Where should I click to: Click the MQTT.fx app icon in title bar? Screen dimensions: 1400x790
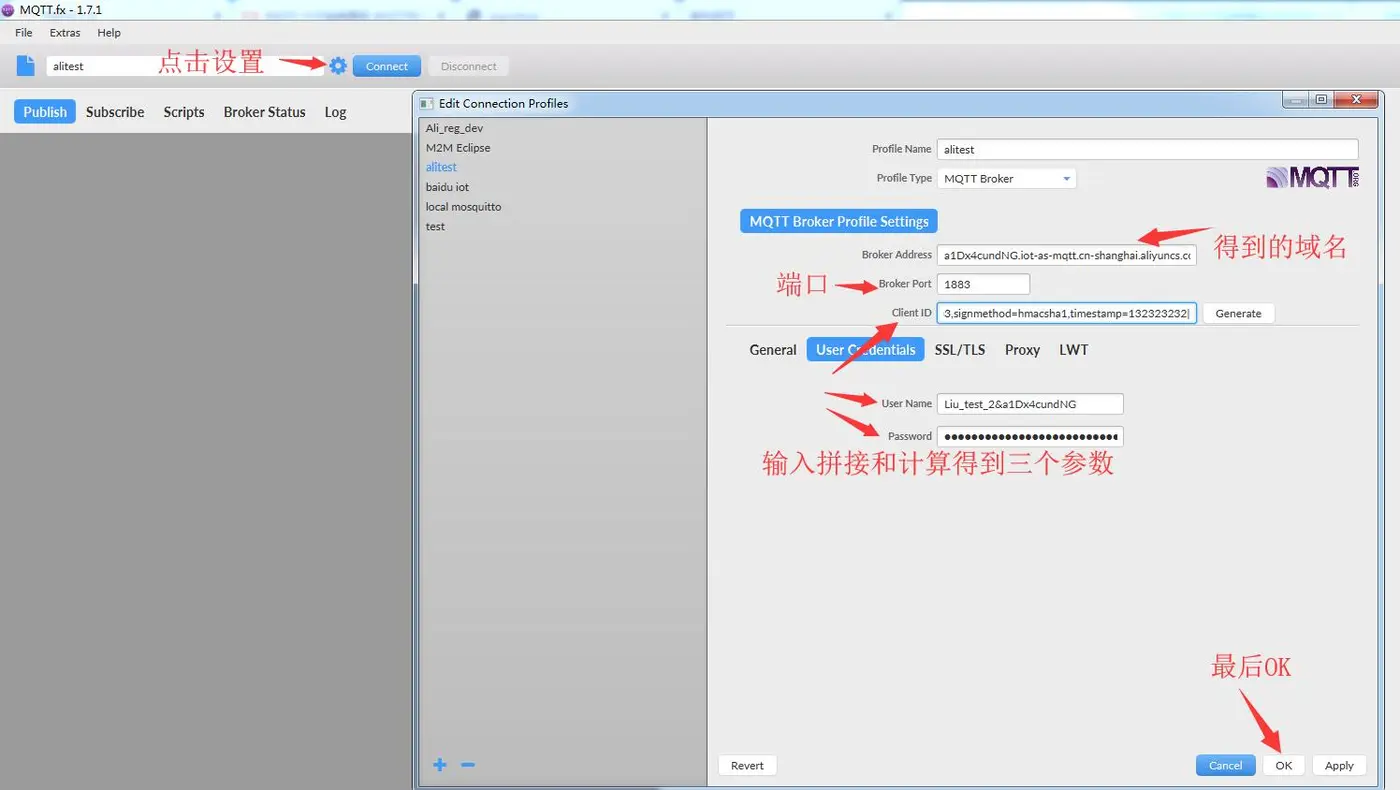(8, 9)
